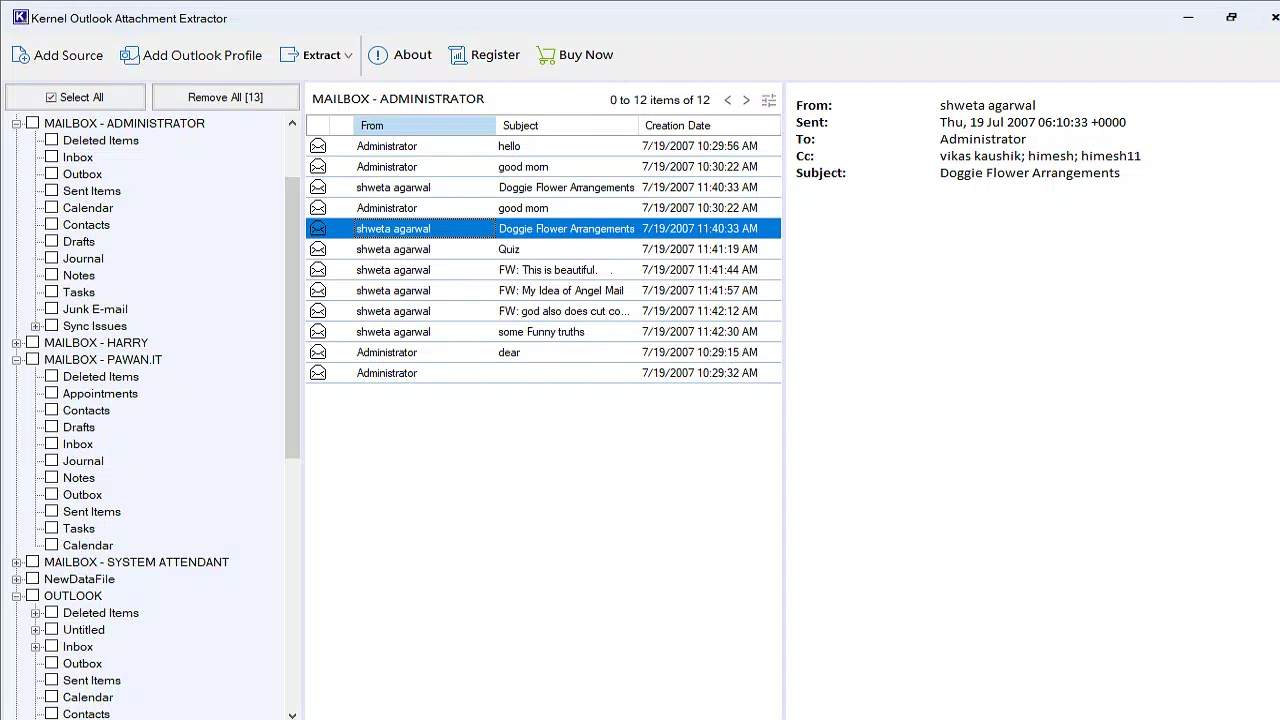Open the email with subject Quiz

pyautogui.click(x=543, y=249)
